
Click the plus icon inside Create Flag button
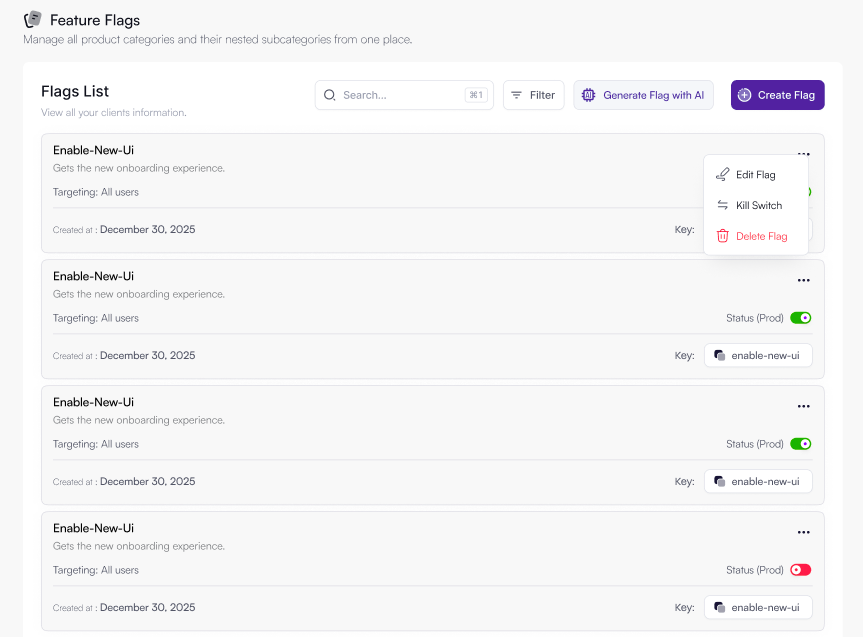click(x=744, y=95)
